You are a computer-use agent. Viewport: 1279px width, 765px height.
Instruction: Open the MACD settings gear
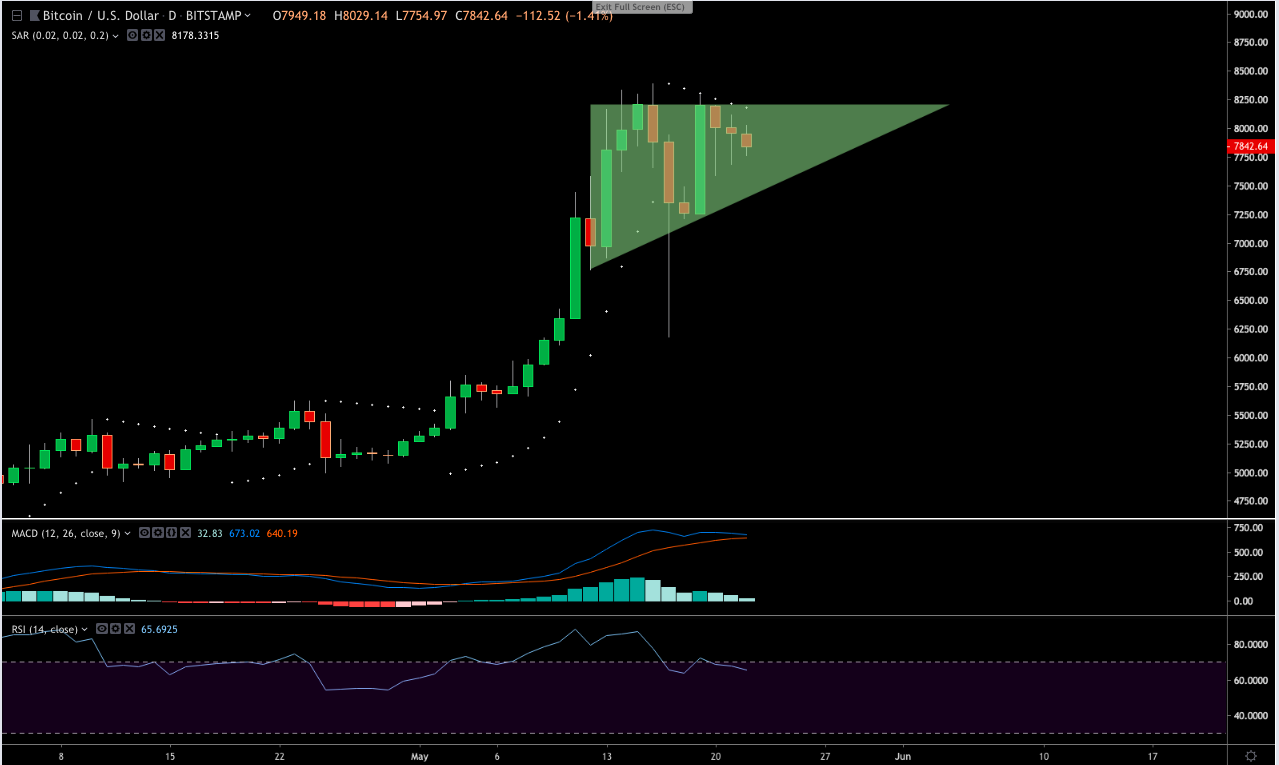[x=158, y=533]
